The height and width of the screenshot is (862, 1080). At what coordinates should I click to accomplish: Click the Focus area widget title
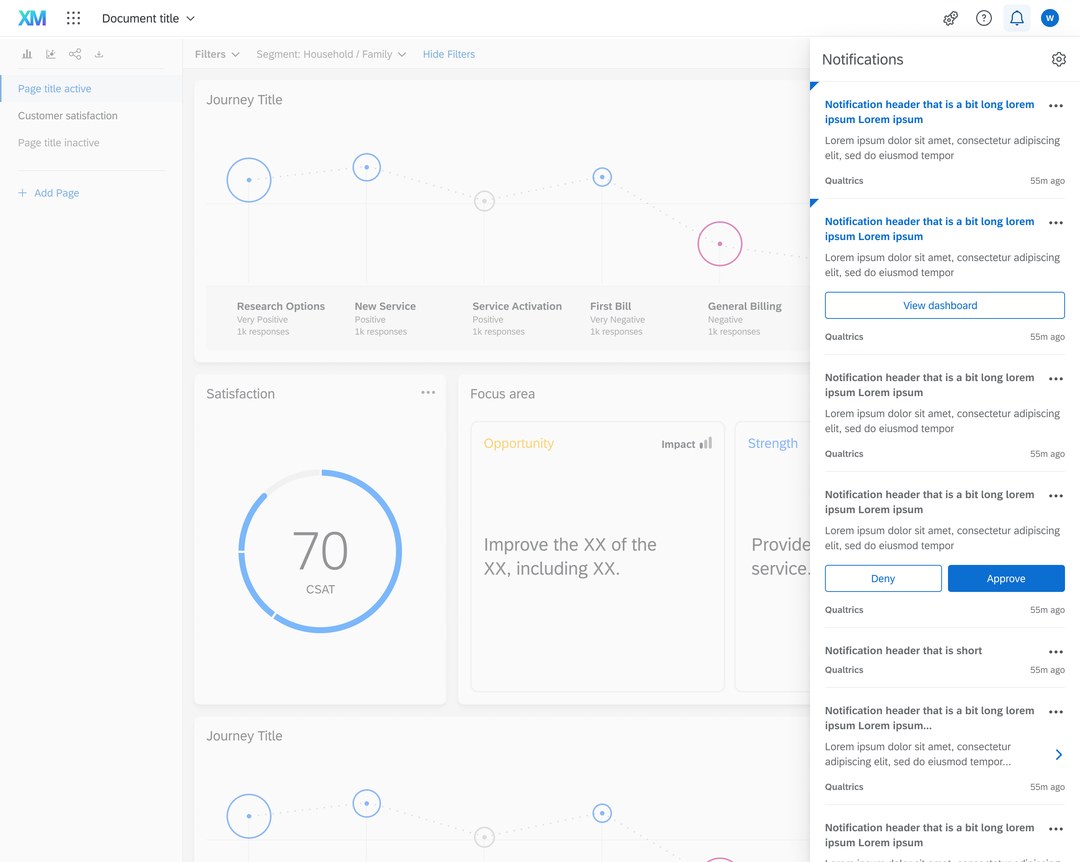pos(502,393)
